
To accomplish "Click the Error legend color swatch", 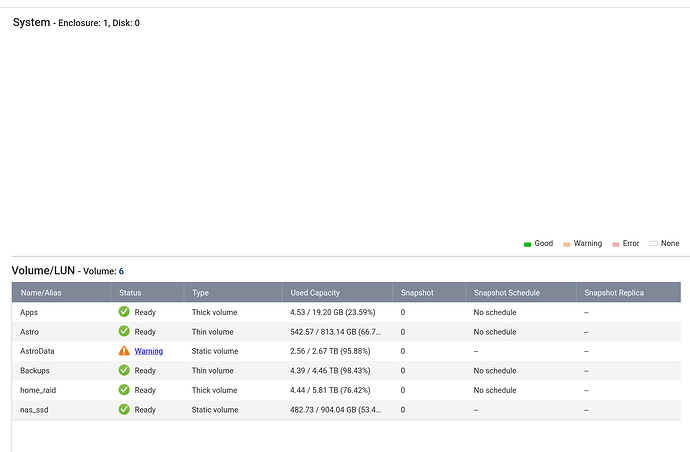I will (616, 244).
